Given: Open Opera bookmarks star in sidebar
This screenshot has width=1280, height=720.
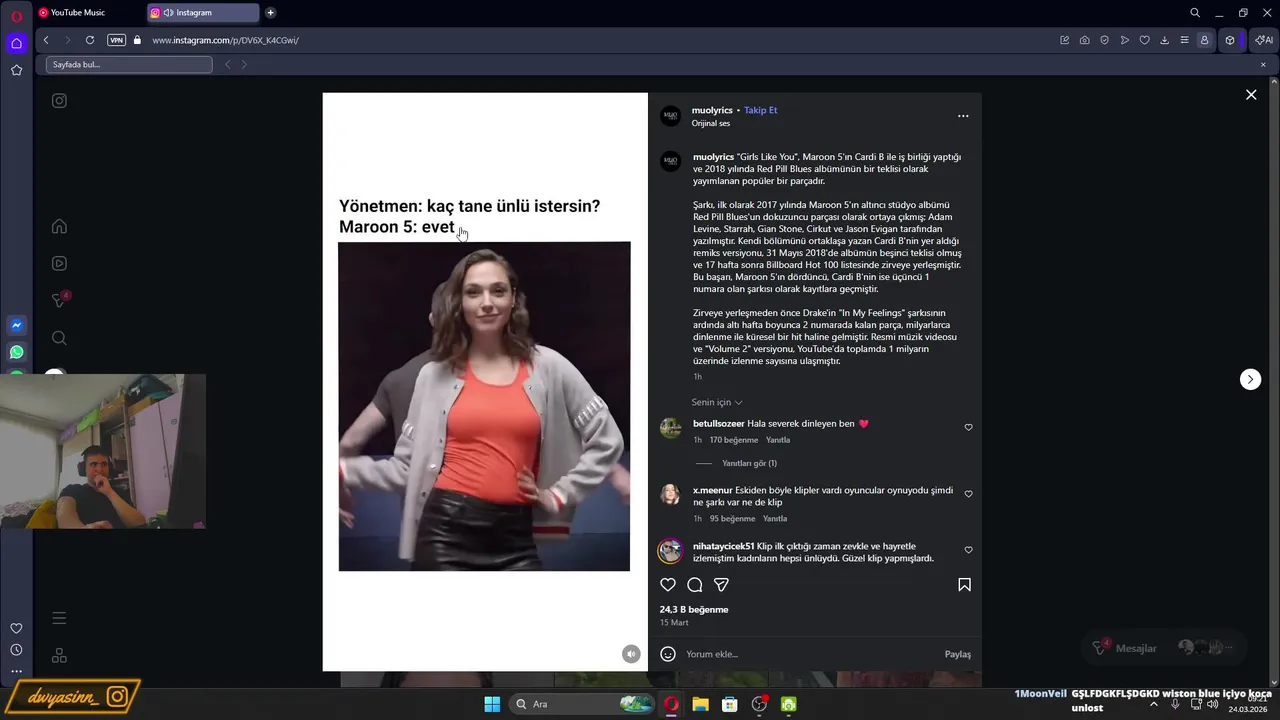Looking at the screenshot, I should point(16,70).
